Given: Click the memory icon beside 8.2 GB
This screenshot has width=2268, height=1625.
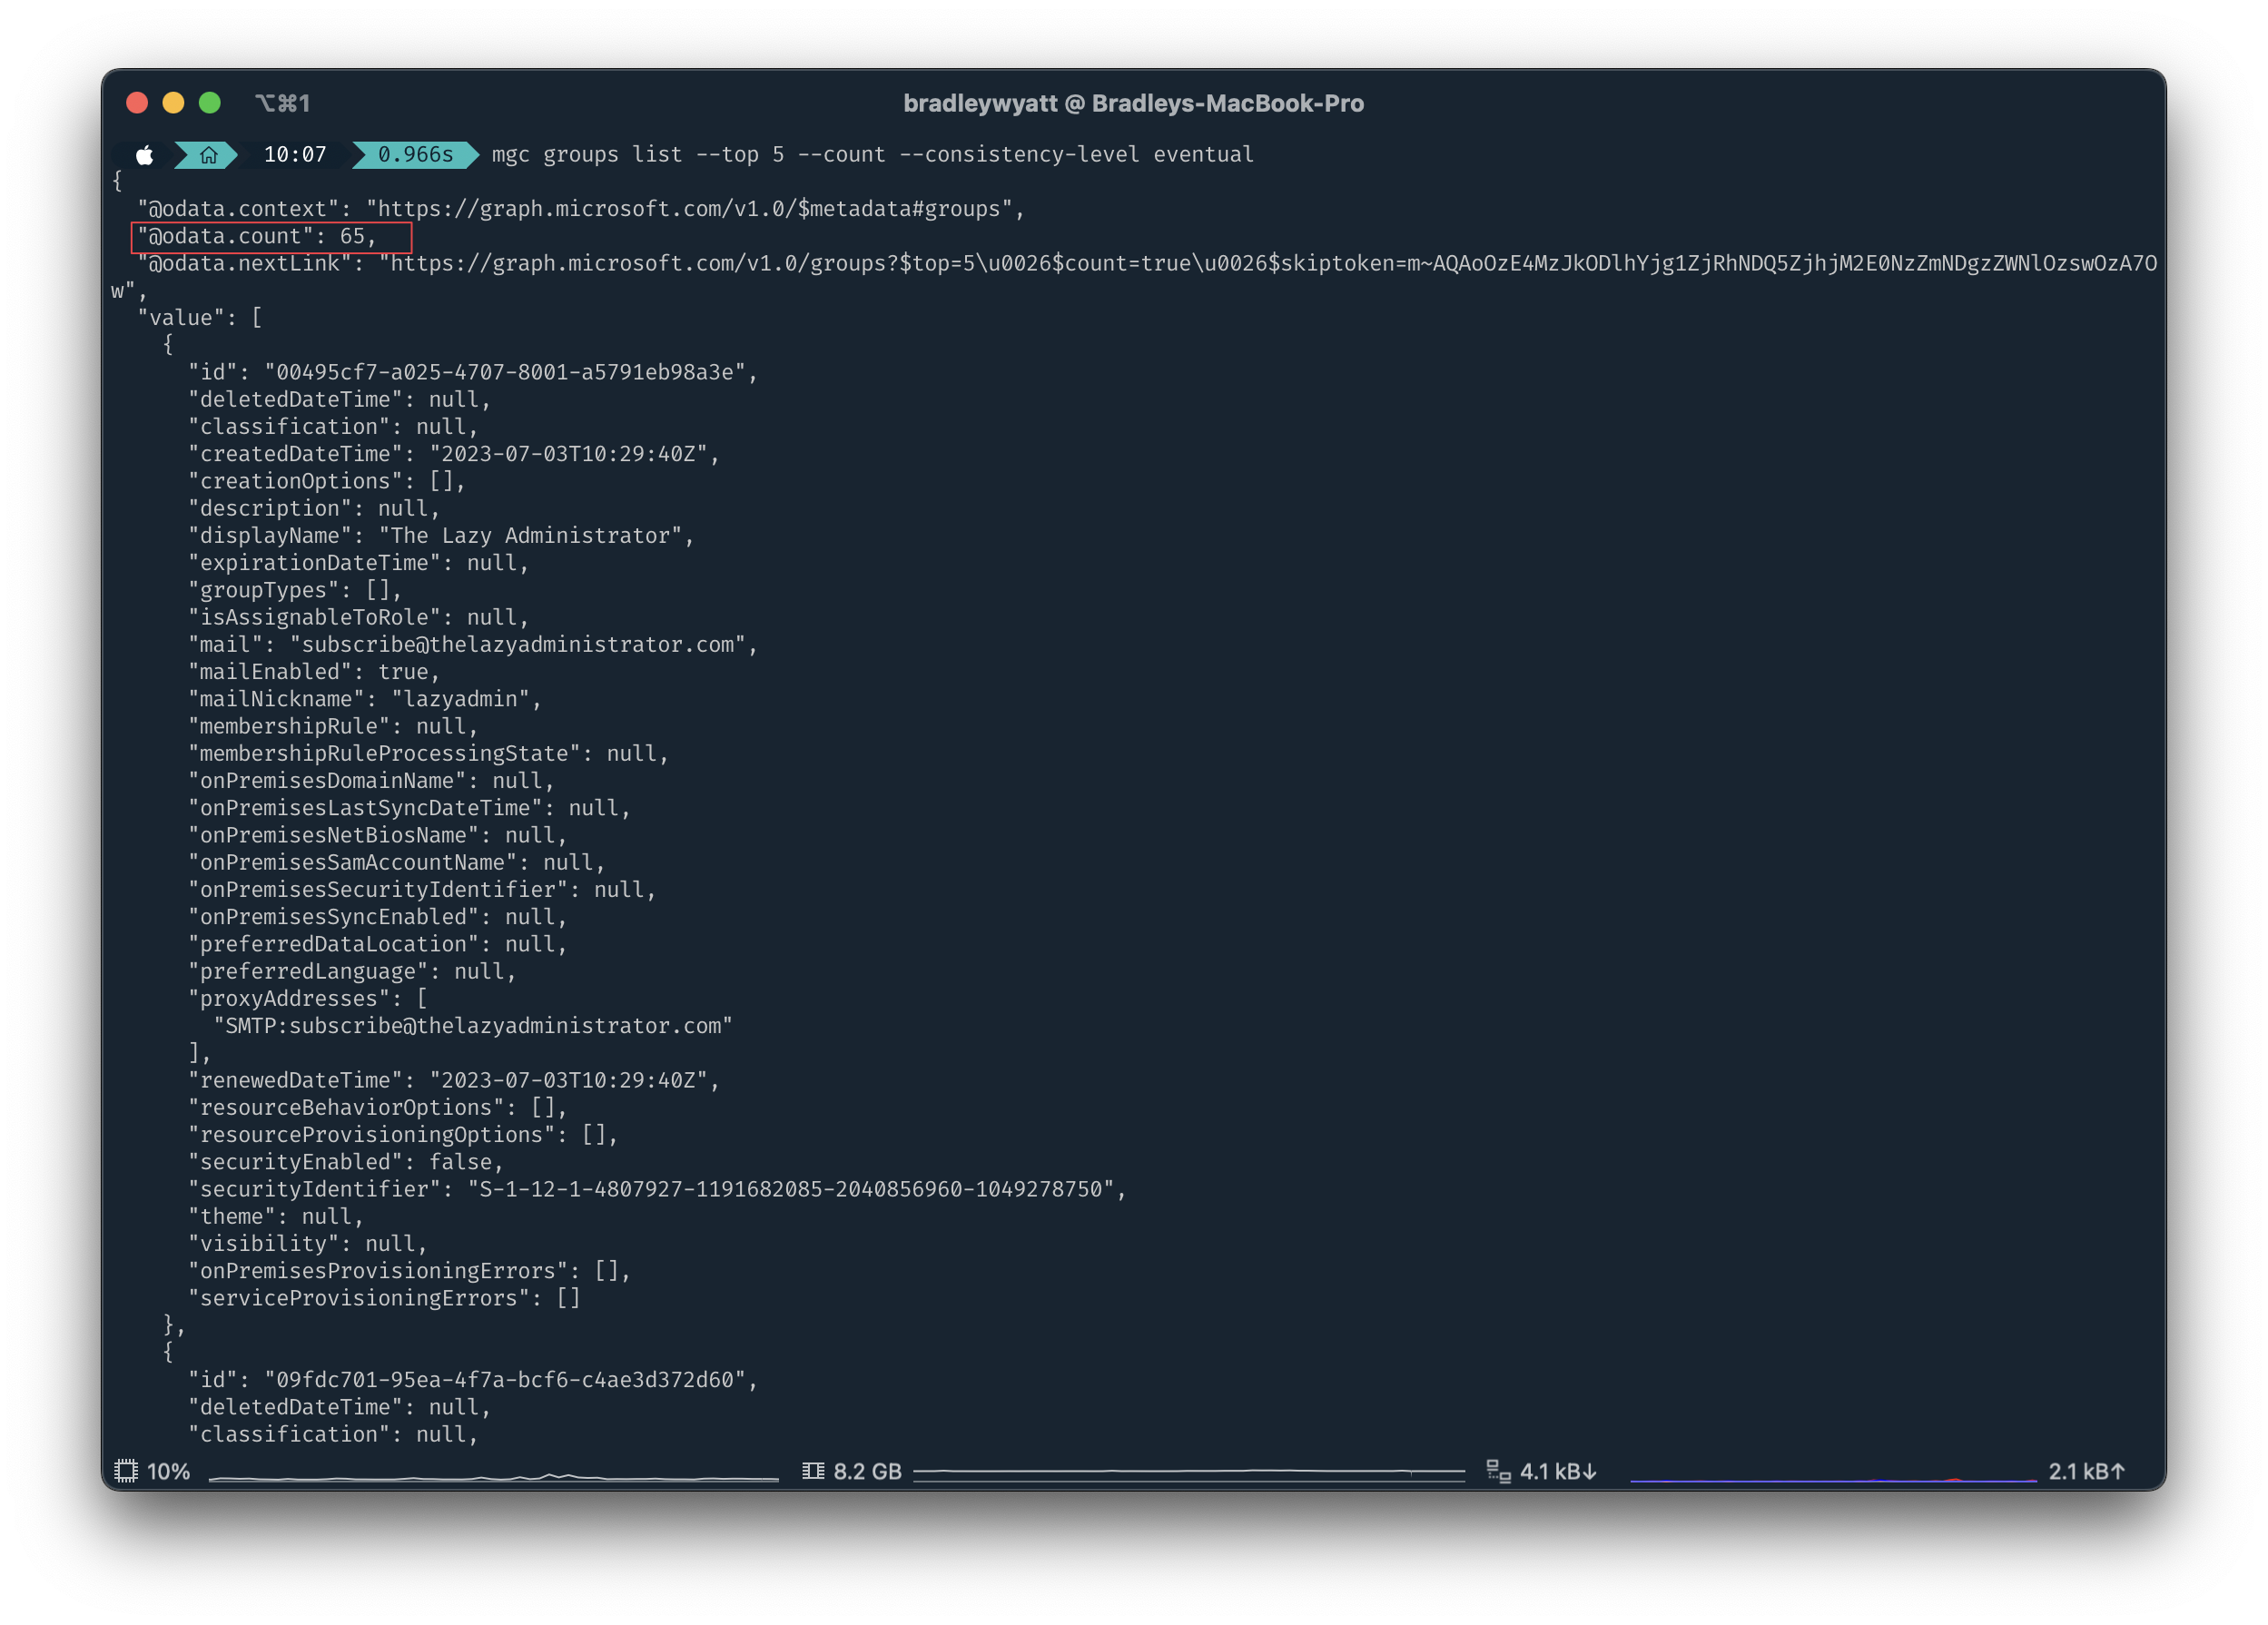Looking at the screenshot, I should 813,1471.
